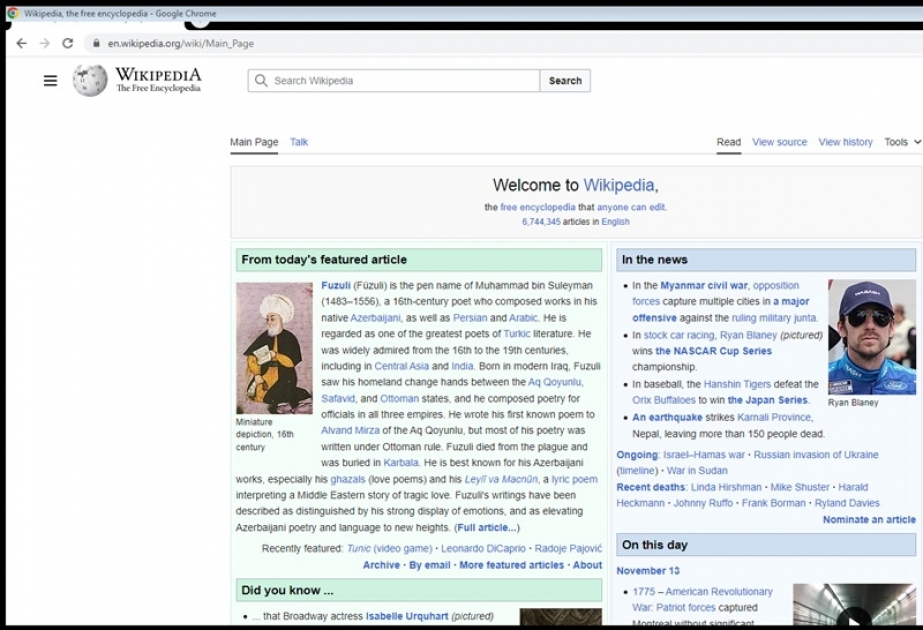Open More featured articles link
Viewport: 923px width, 630px height.
coord(512,565)
